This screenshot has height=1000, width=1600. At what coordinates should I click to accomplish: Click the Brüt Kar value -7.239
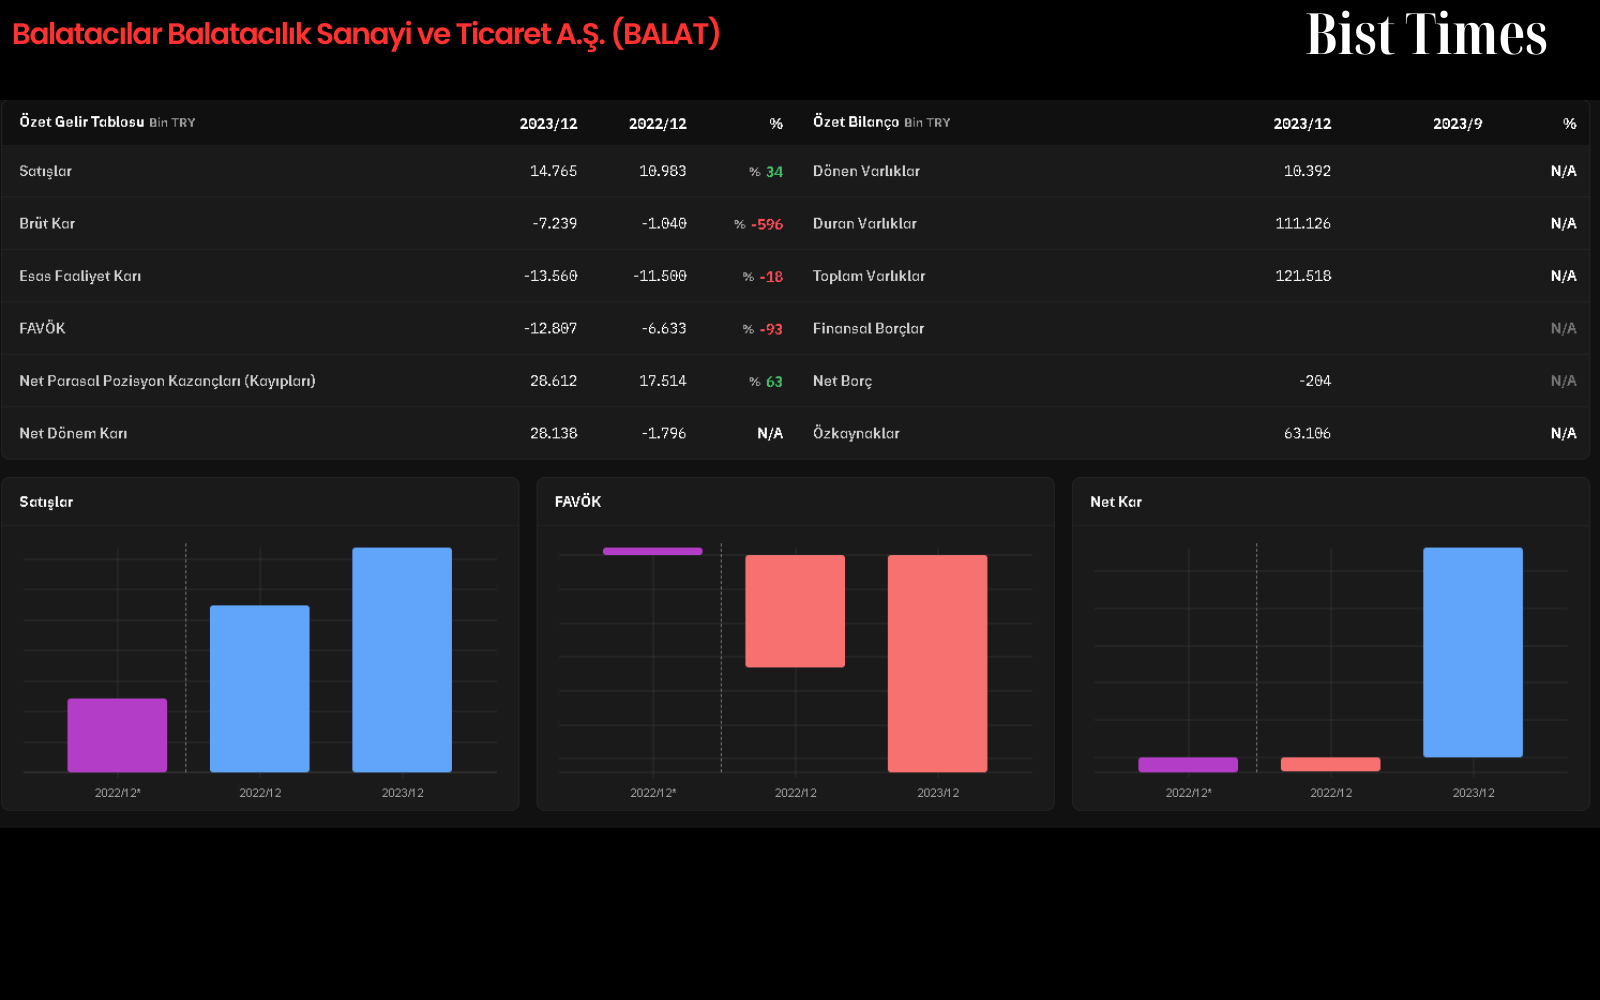coord(554,223)
